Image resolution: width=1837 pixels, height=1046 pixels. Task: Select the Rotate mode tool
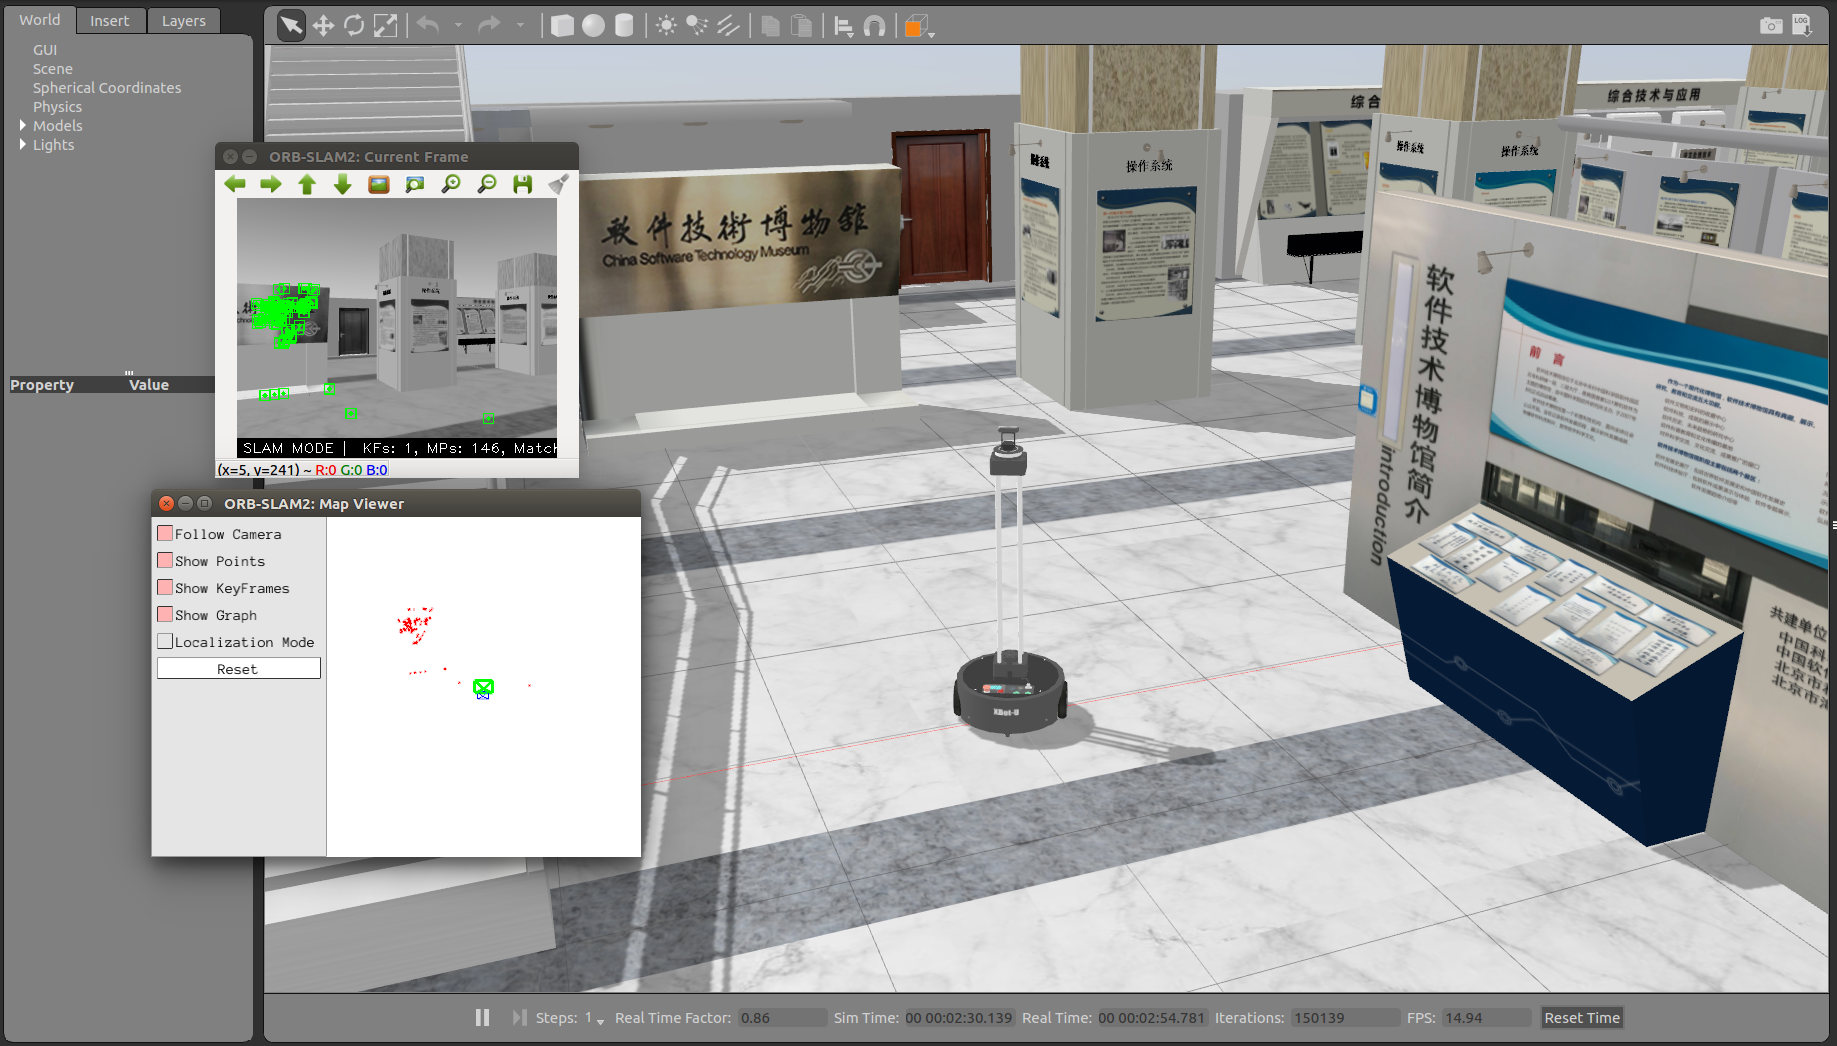355,25
